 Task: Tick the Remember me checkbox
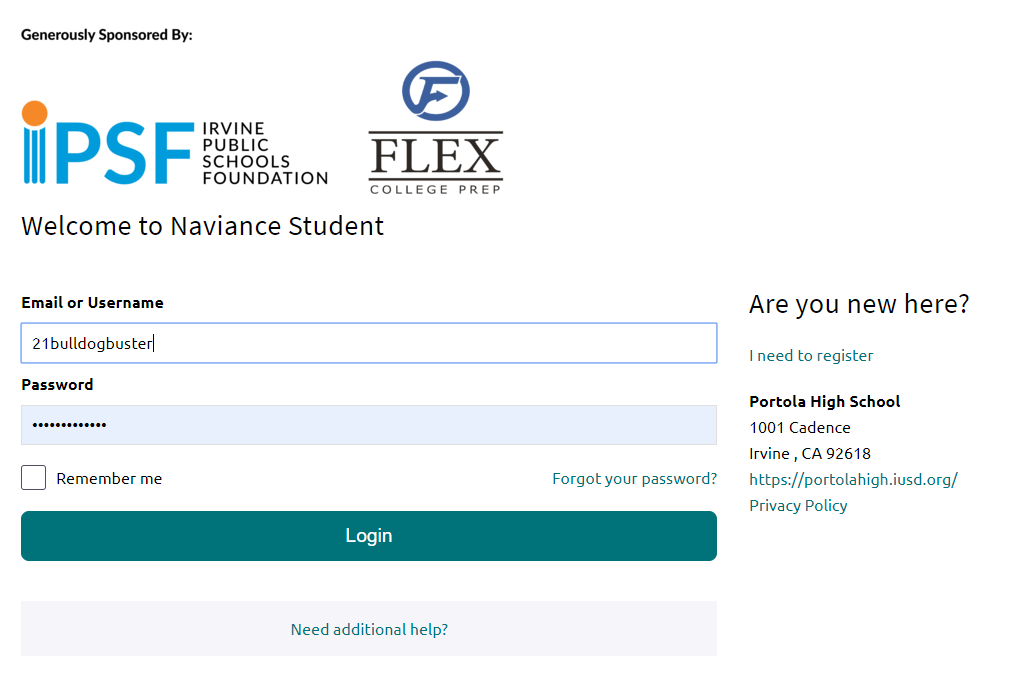tap(34, 477)
